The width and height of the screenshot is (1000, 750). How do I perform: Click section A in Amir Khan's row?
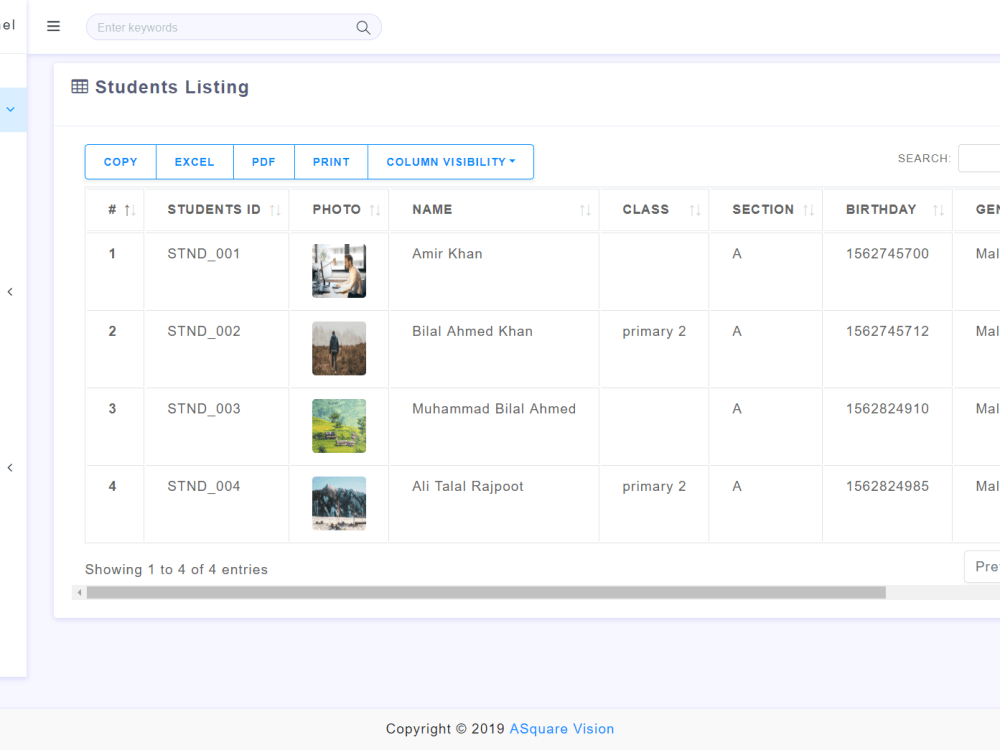[737, 254]
